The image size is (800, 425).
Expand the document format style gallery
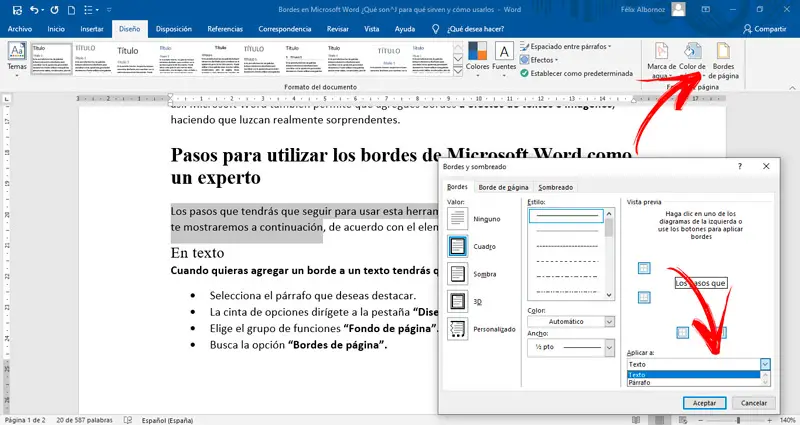(x=458, y=72)
